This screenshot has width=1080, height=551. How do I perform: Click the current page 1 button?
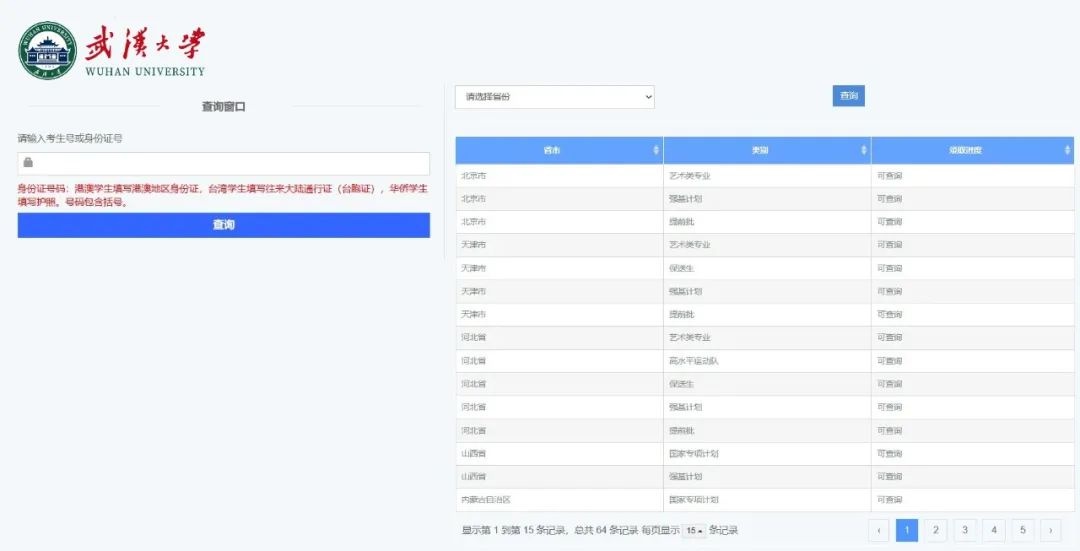907,530
